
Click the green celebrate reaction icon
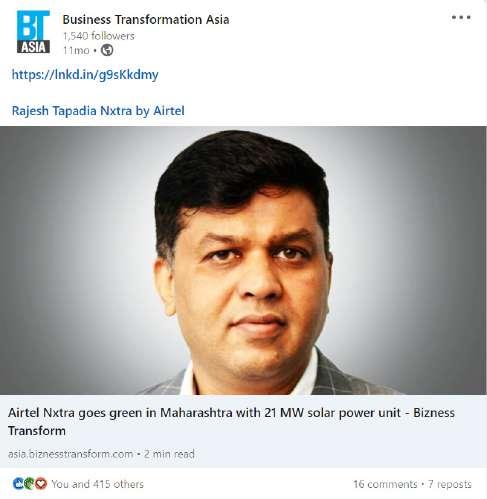pos(29,483)
